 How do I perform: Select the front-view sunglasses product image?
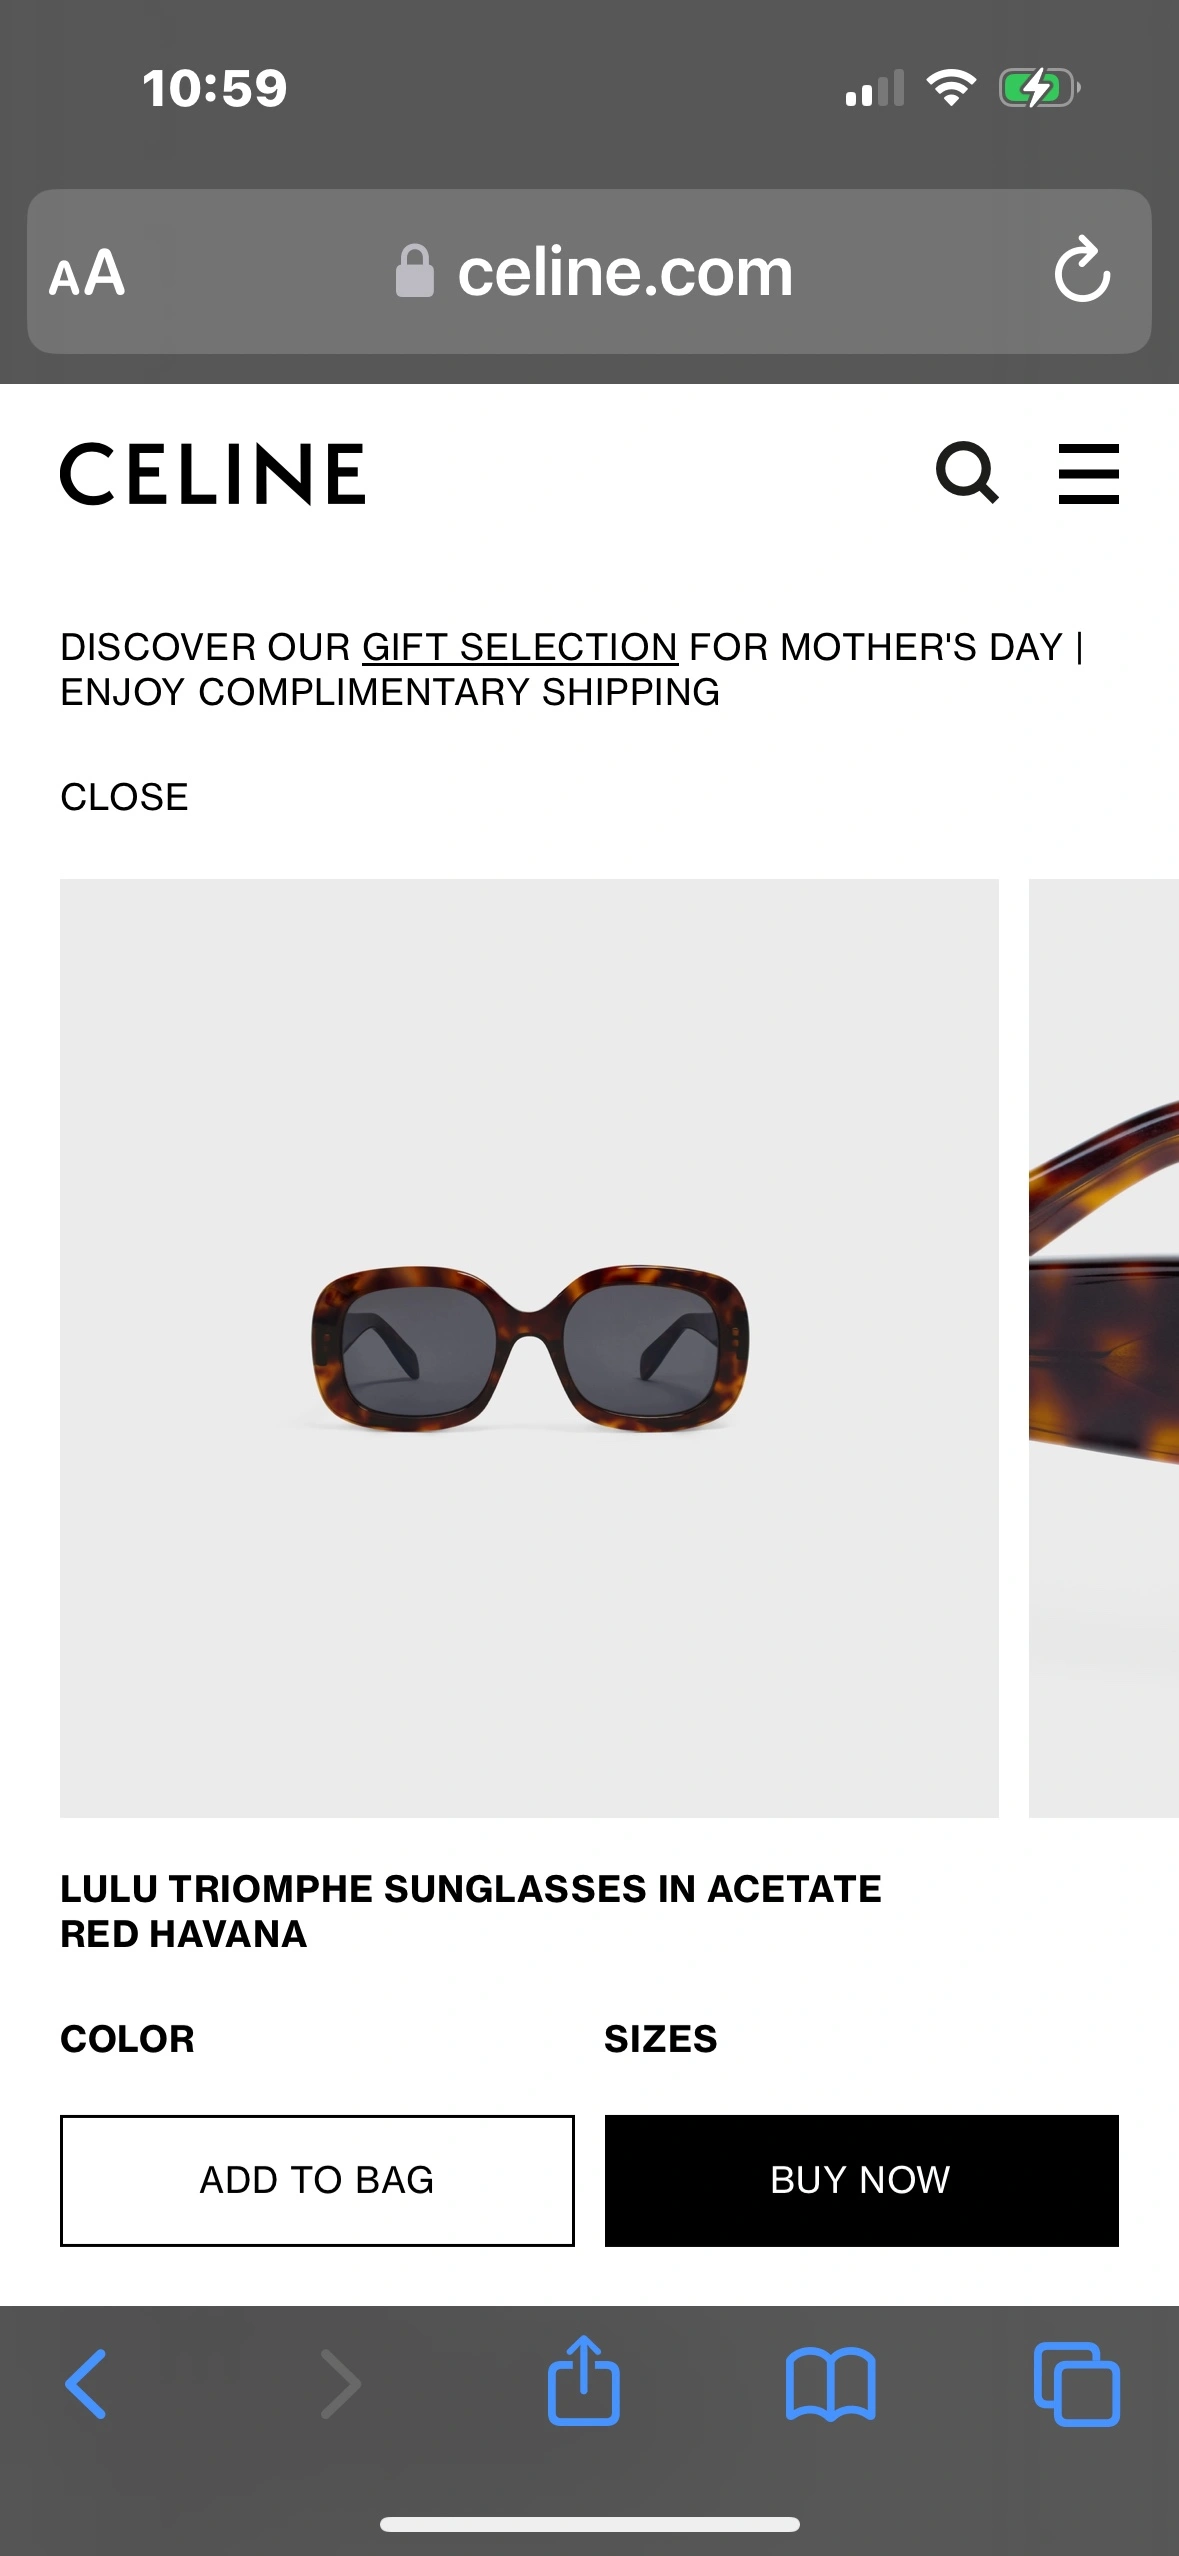click(x=529, y=1348)
